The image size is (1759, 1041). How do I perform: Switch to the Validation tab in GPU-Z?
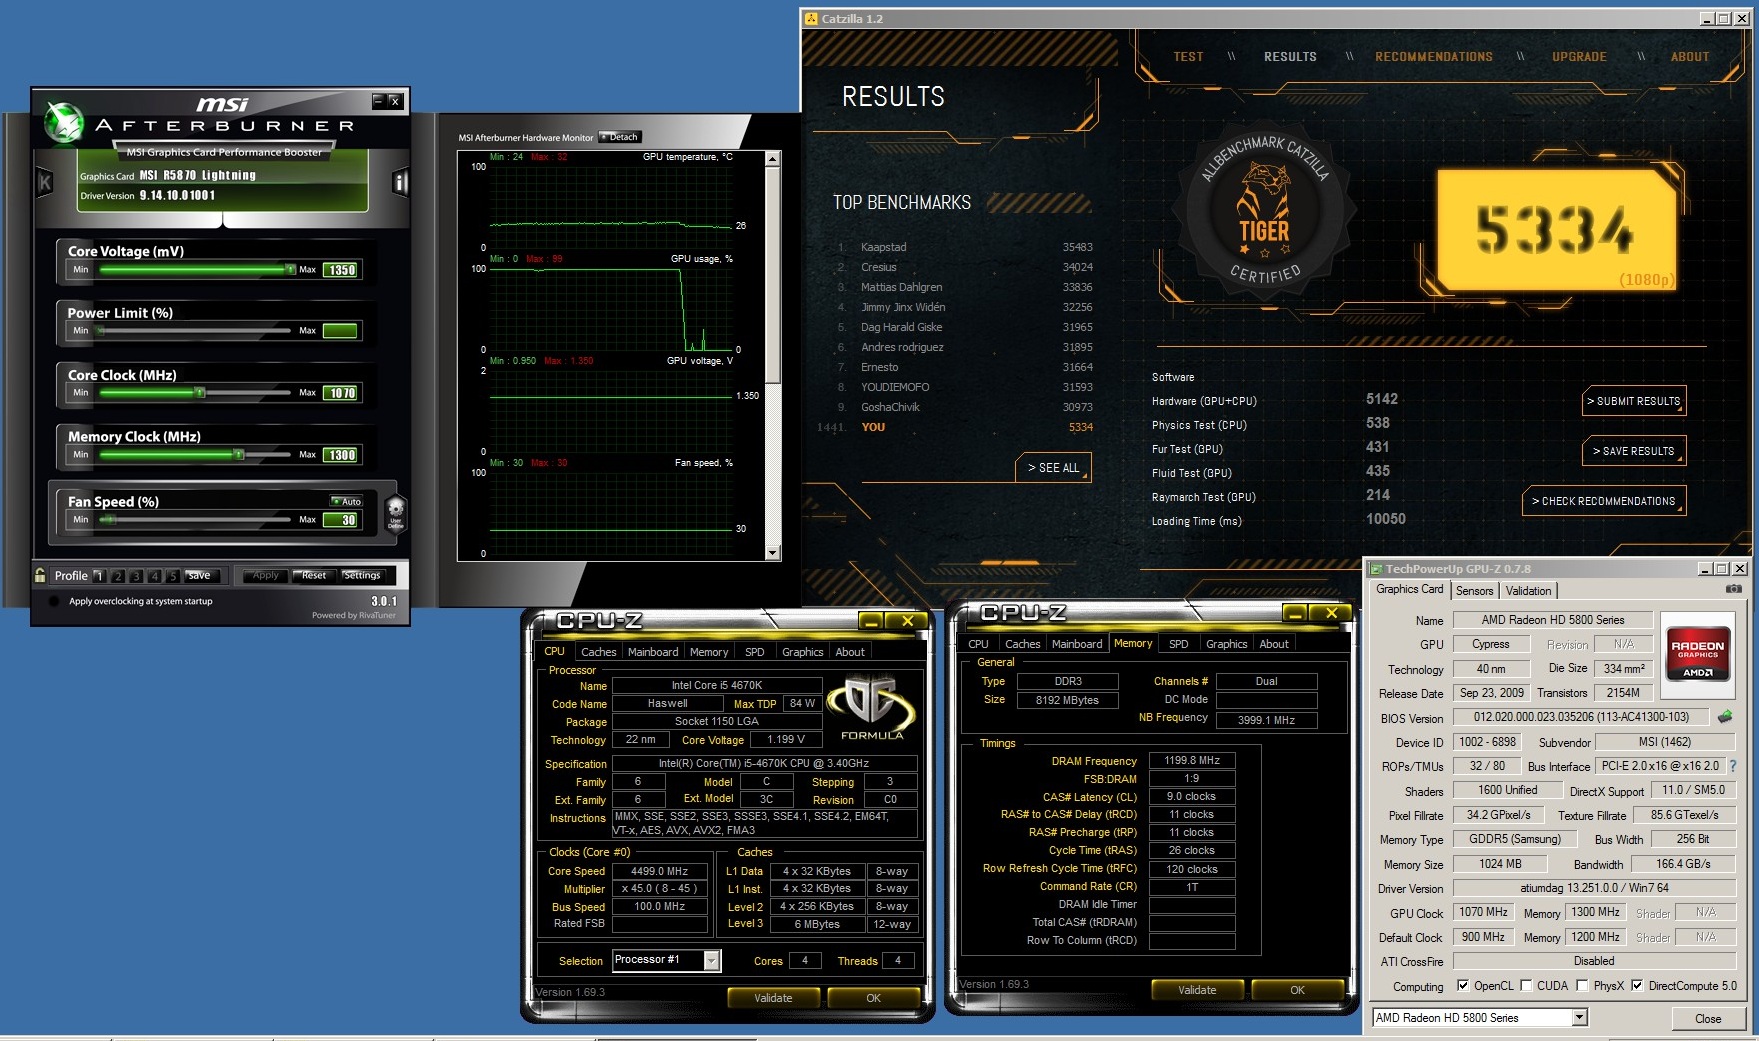click(1528, 591)
